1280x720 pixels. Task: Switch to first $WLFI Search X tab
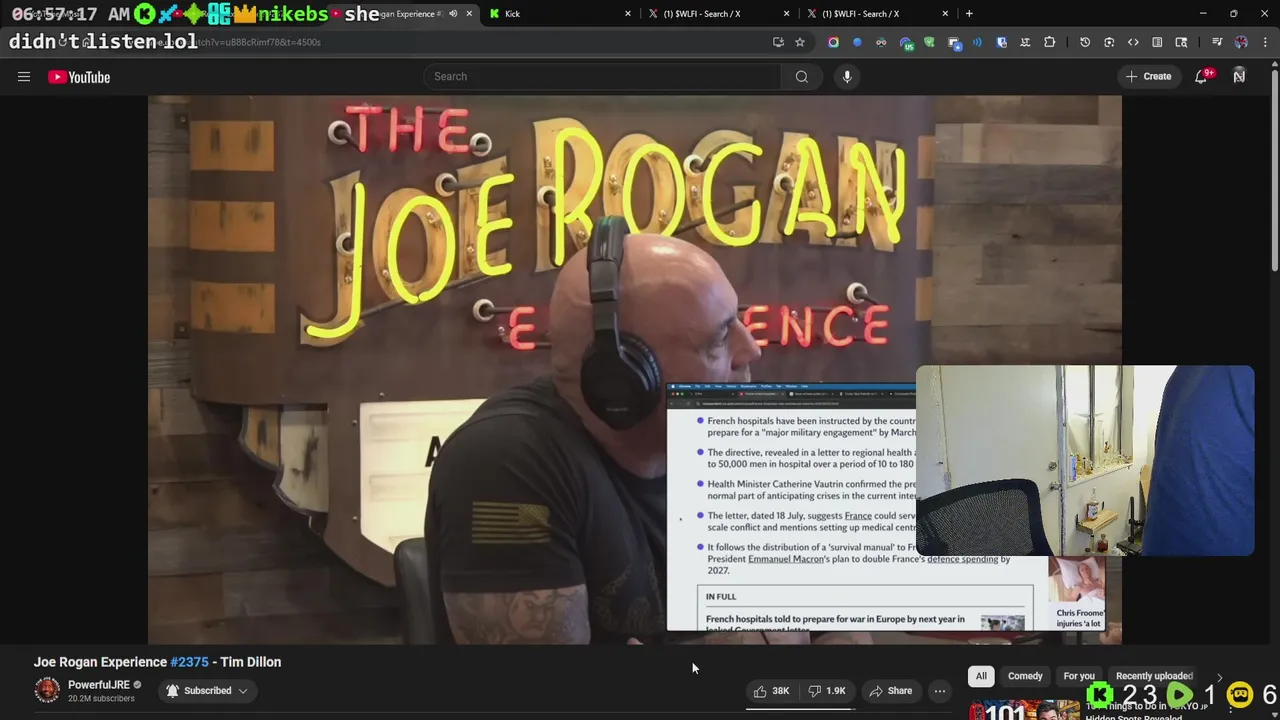coord(718,14)
